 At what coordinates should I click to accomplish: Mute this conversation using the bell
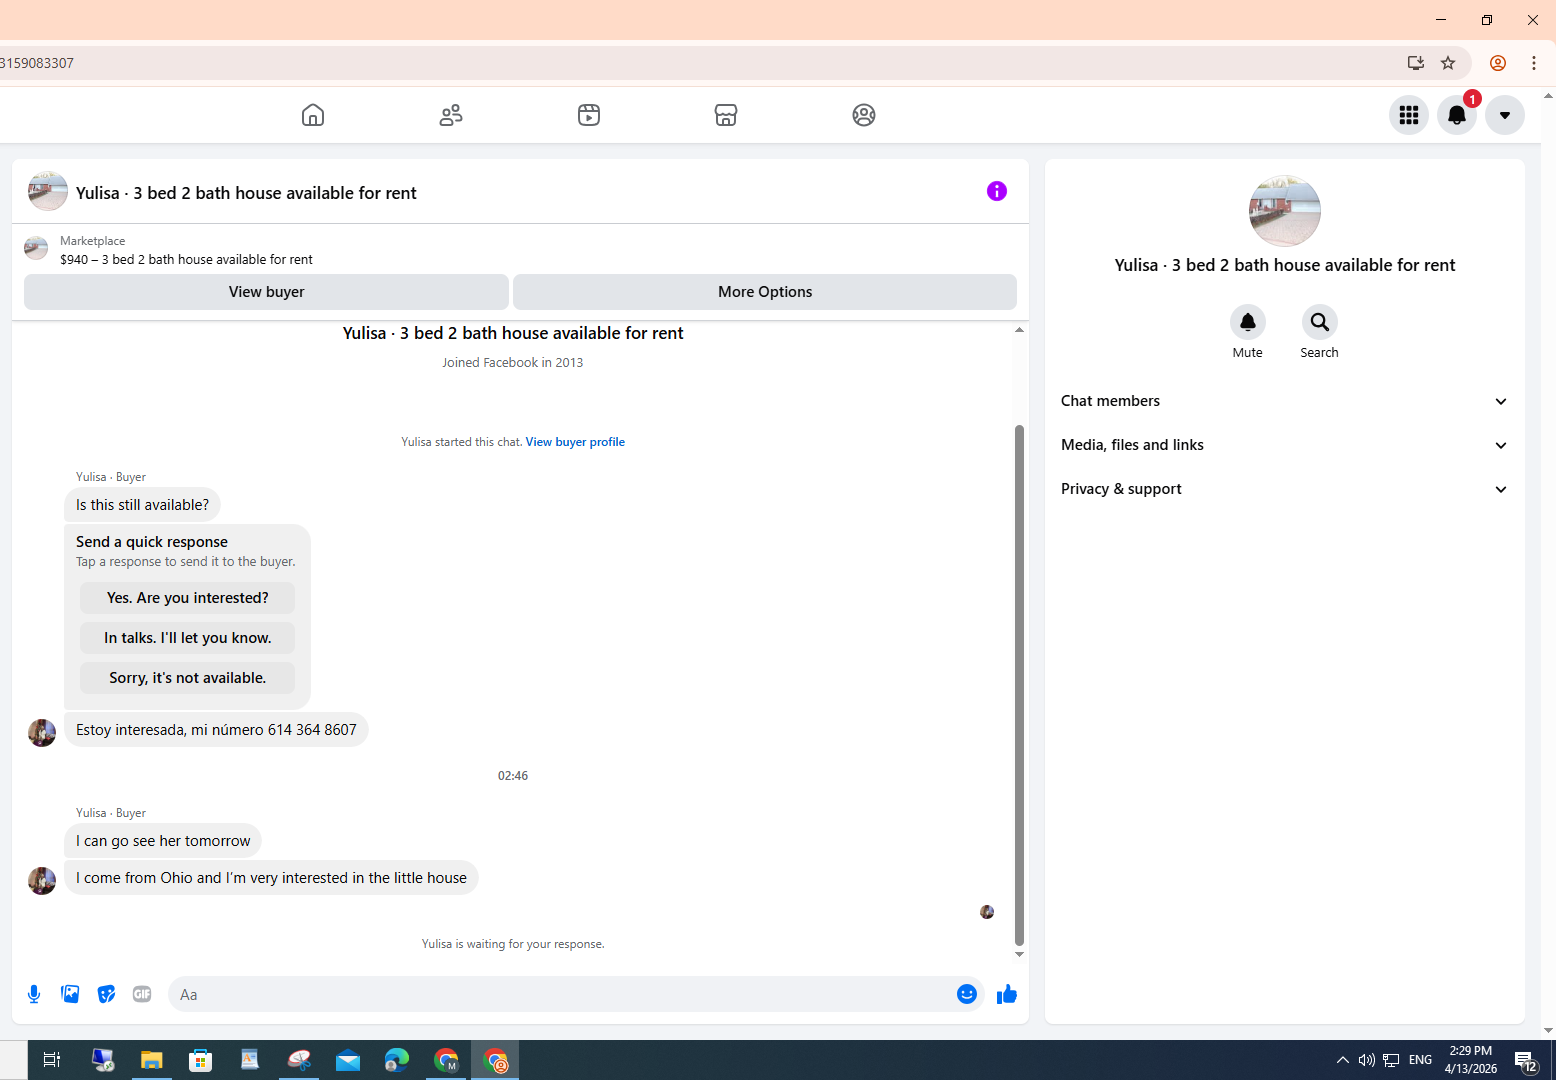(1248, 322)
